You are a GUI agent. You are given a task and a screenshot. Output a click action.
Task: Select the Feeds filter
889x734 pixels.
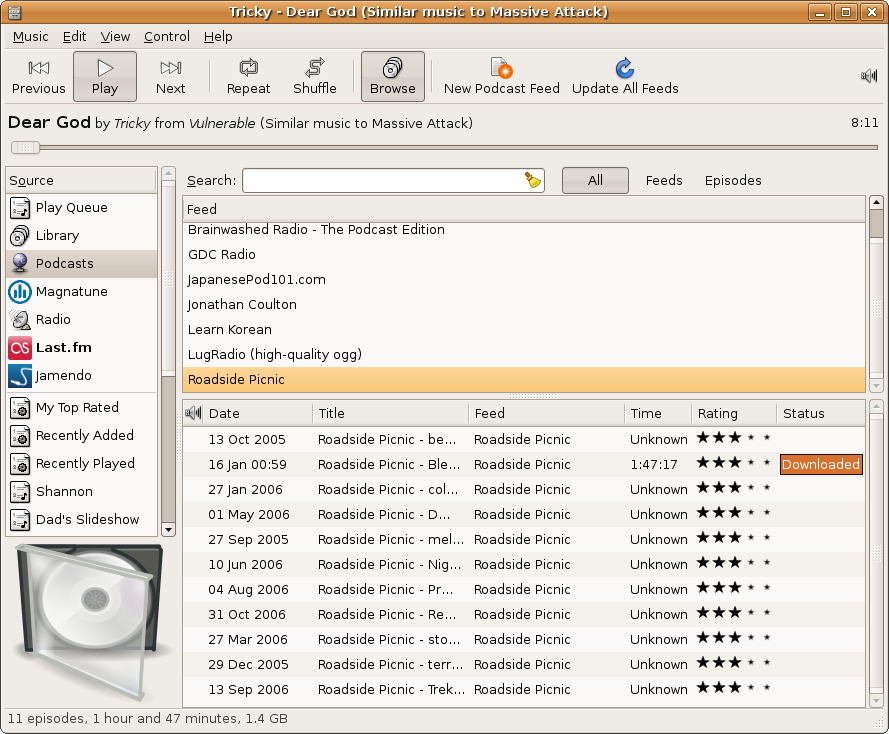coord(664,180)
